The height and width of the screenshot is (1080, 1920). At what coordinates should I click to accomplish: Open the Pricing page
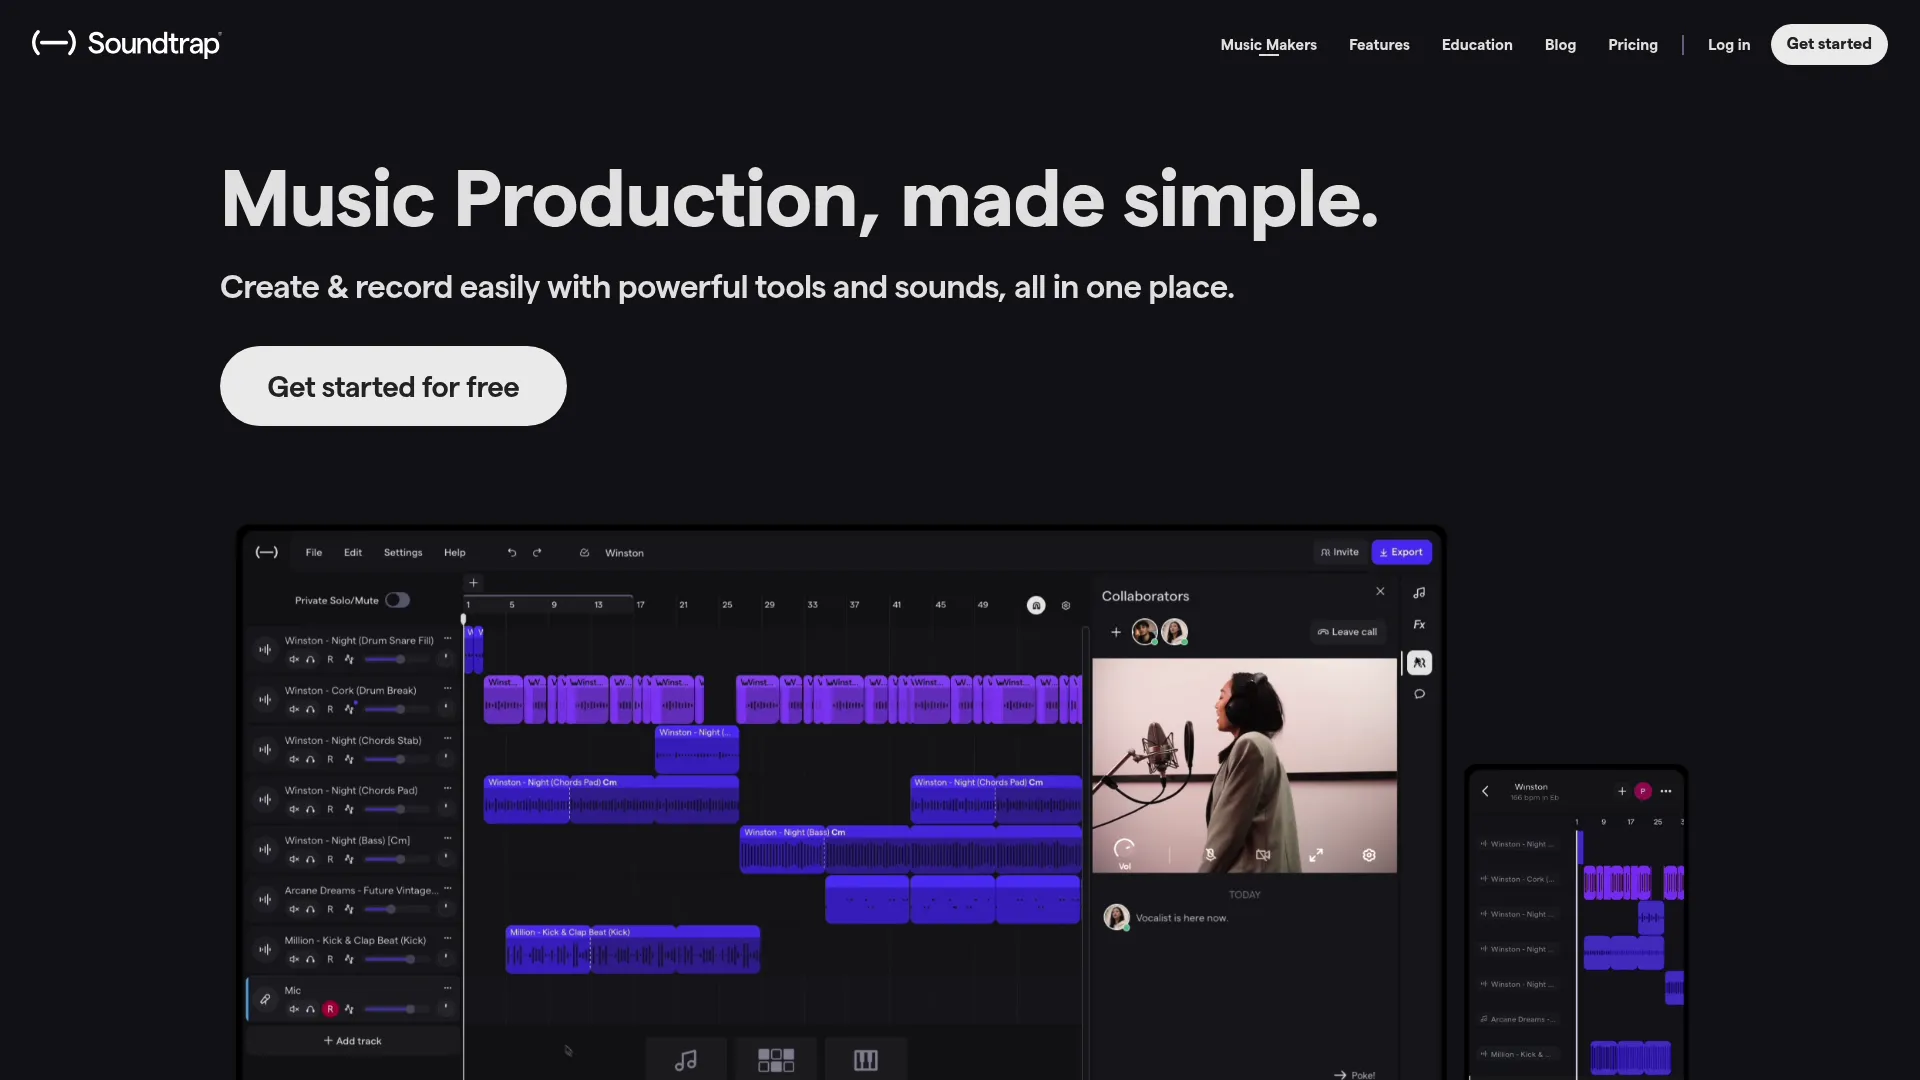pyautogui.click(x=1632, y=45)
